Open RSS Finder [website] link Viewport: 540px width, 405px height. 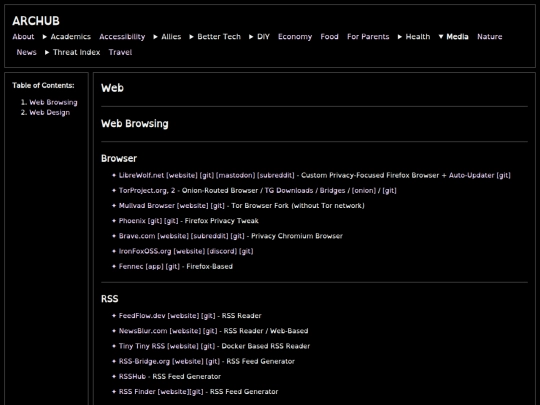(x=173, y=392)
